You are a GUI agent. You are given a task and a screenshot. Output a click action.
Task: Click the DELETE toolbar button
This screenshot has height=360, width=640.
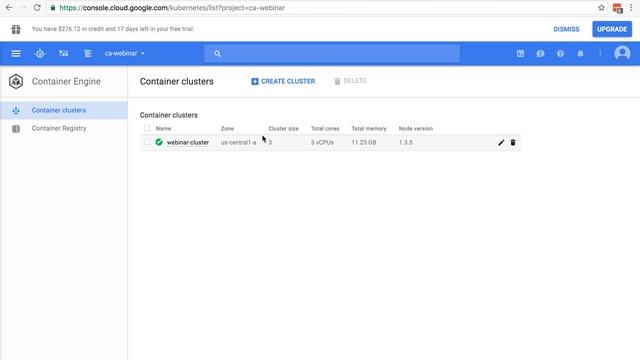click(x=351, y=81)
